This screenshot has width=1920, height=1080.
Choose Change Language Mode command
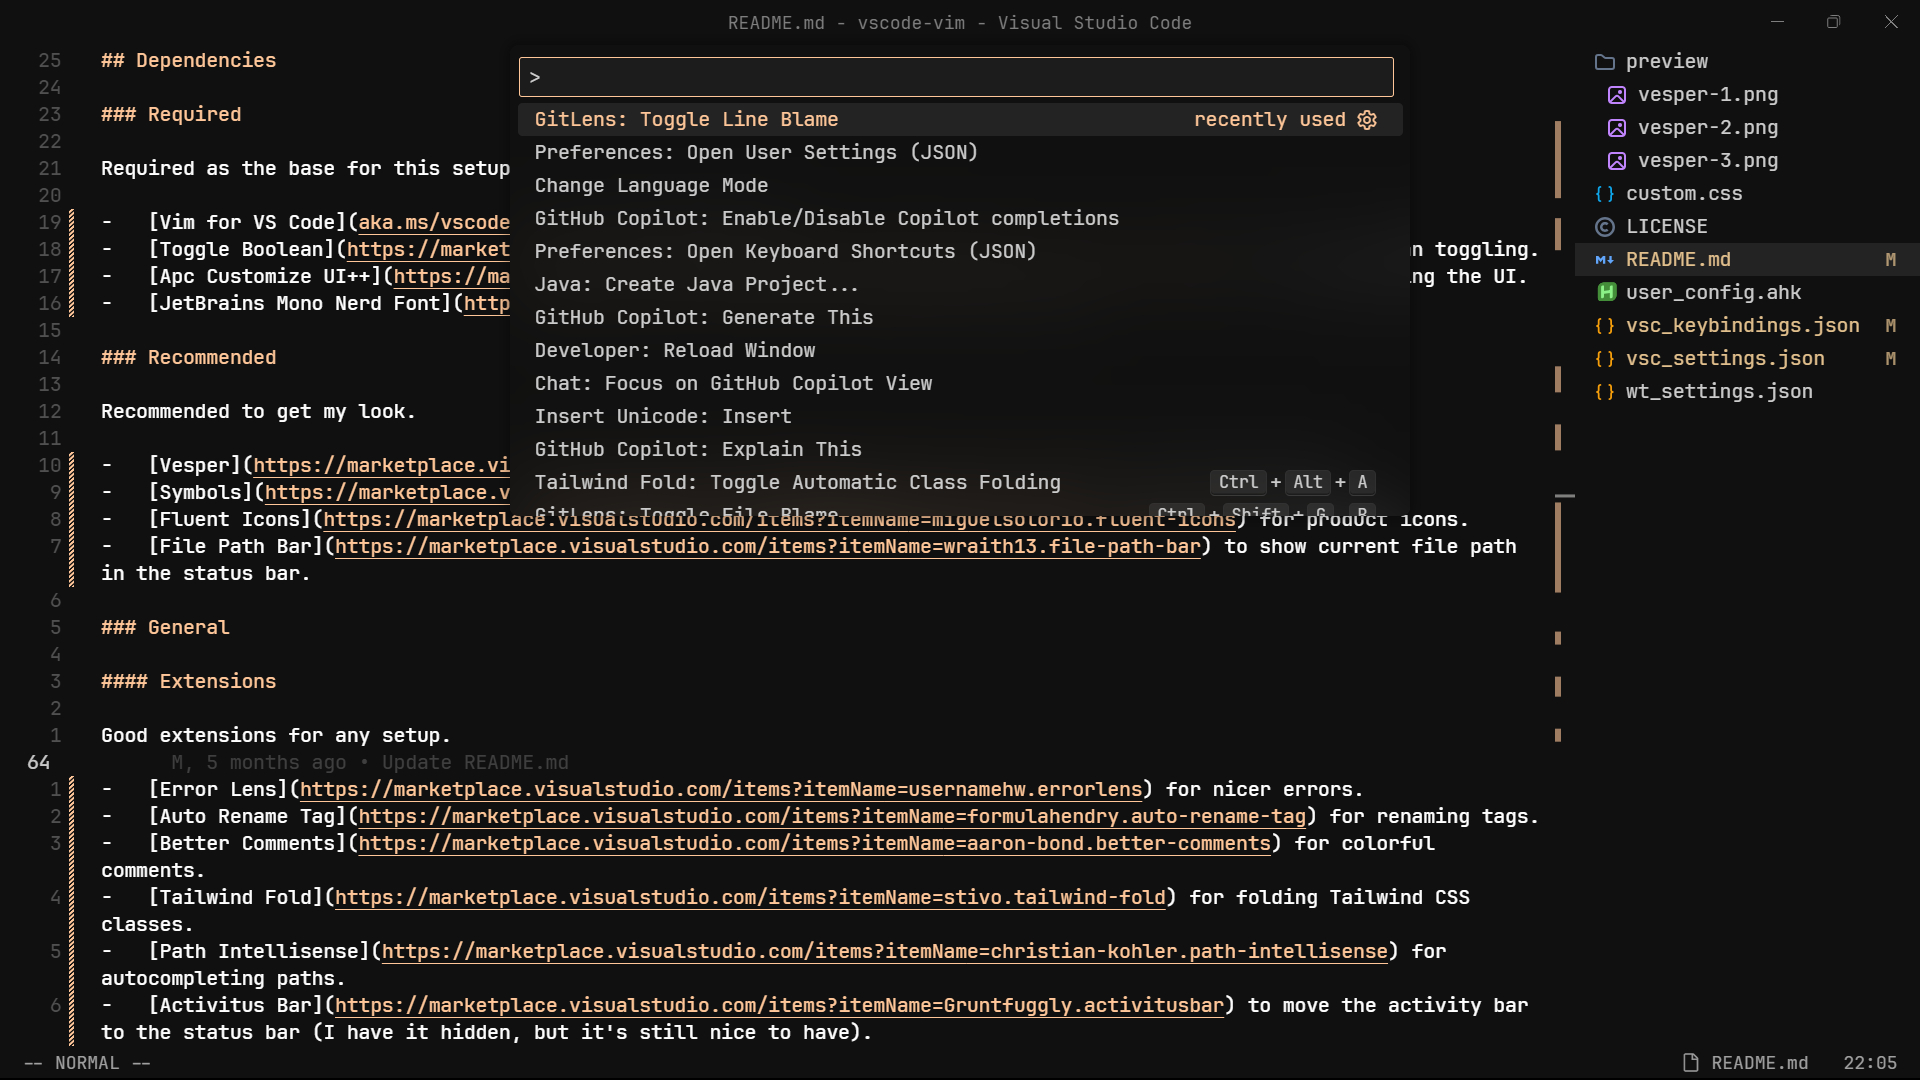[x=960, y=186]
